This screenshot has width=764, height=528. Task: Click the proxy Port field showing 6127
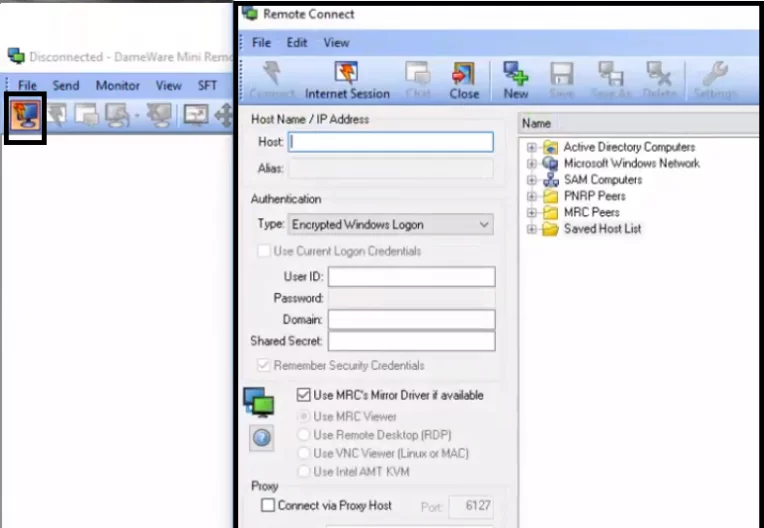471,506
